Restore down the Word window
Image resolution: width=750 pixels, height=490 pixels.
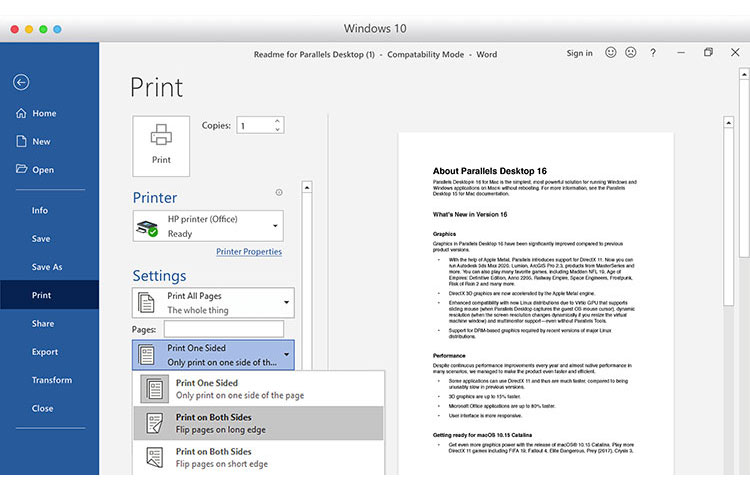[x=708, y=53]
